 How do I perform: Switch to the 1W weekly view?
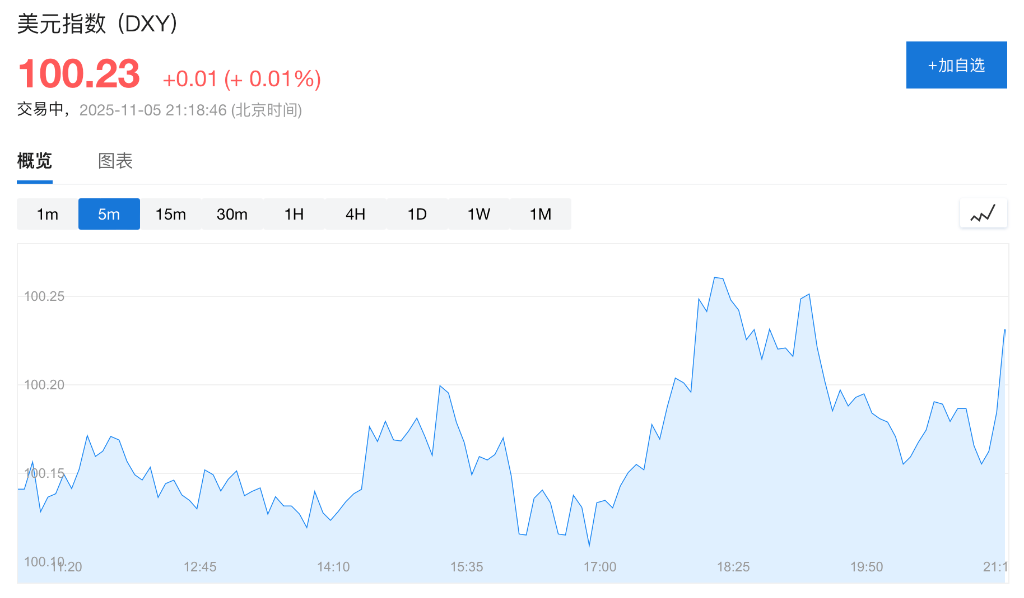pos(479,214)
